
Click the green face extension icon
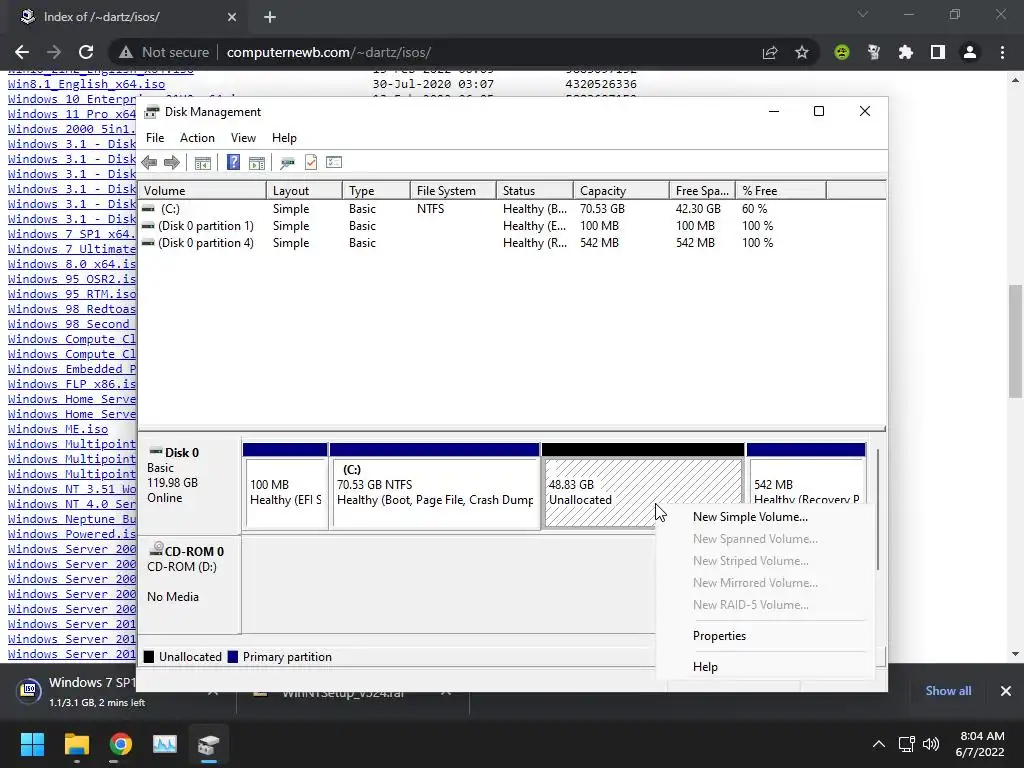(842, 52)
